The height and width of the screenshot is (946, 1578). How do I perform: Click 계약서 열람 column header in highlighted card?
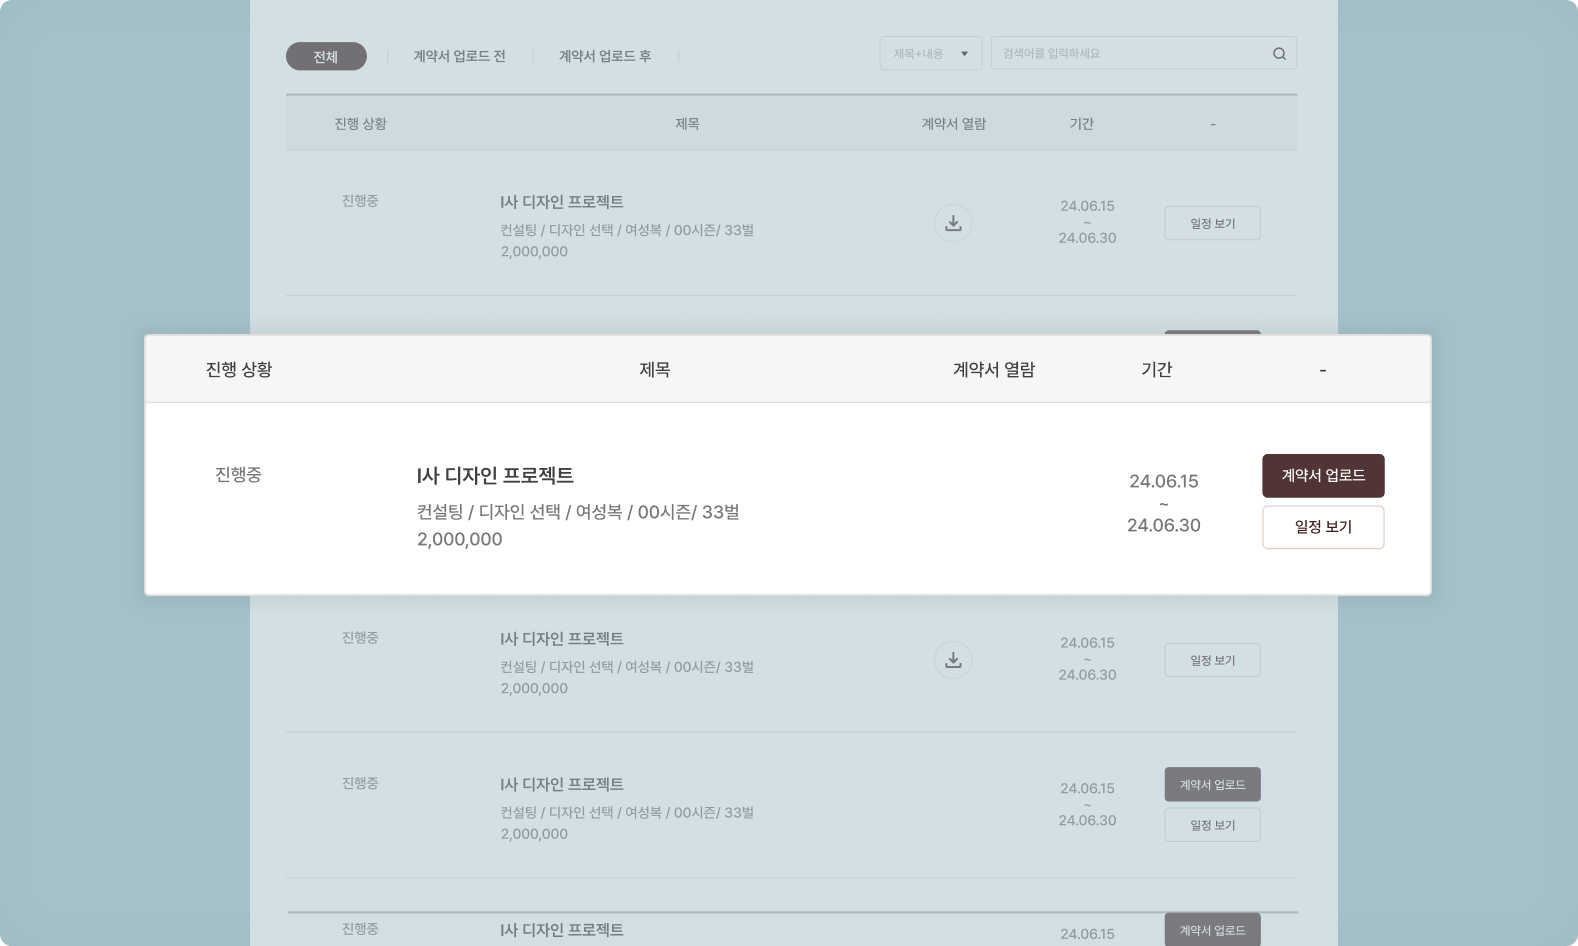tap(993, 370)
